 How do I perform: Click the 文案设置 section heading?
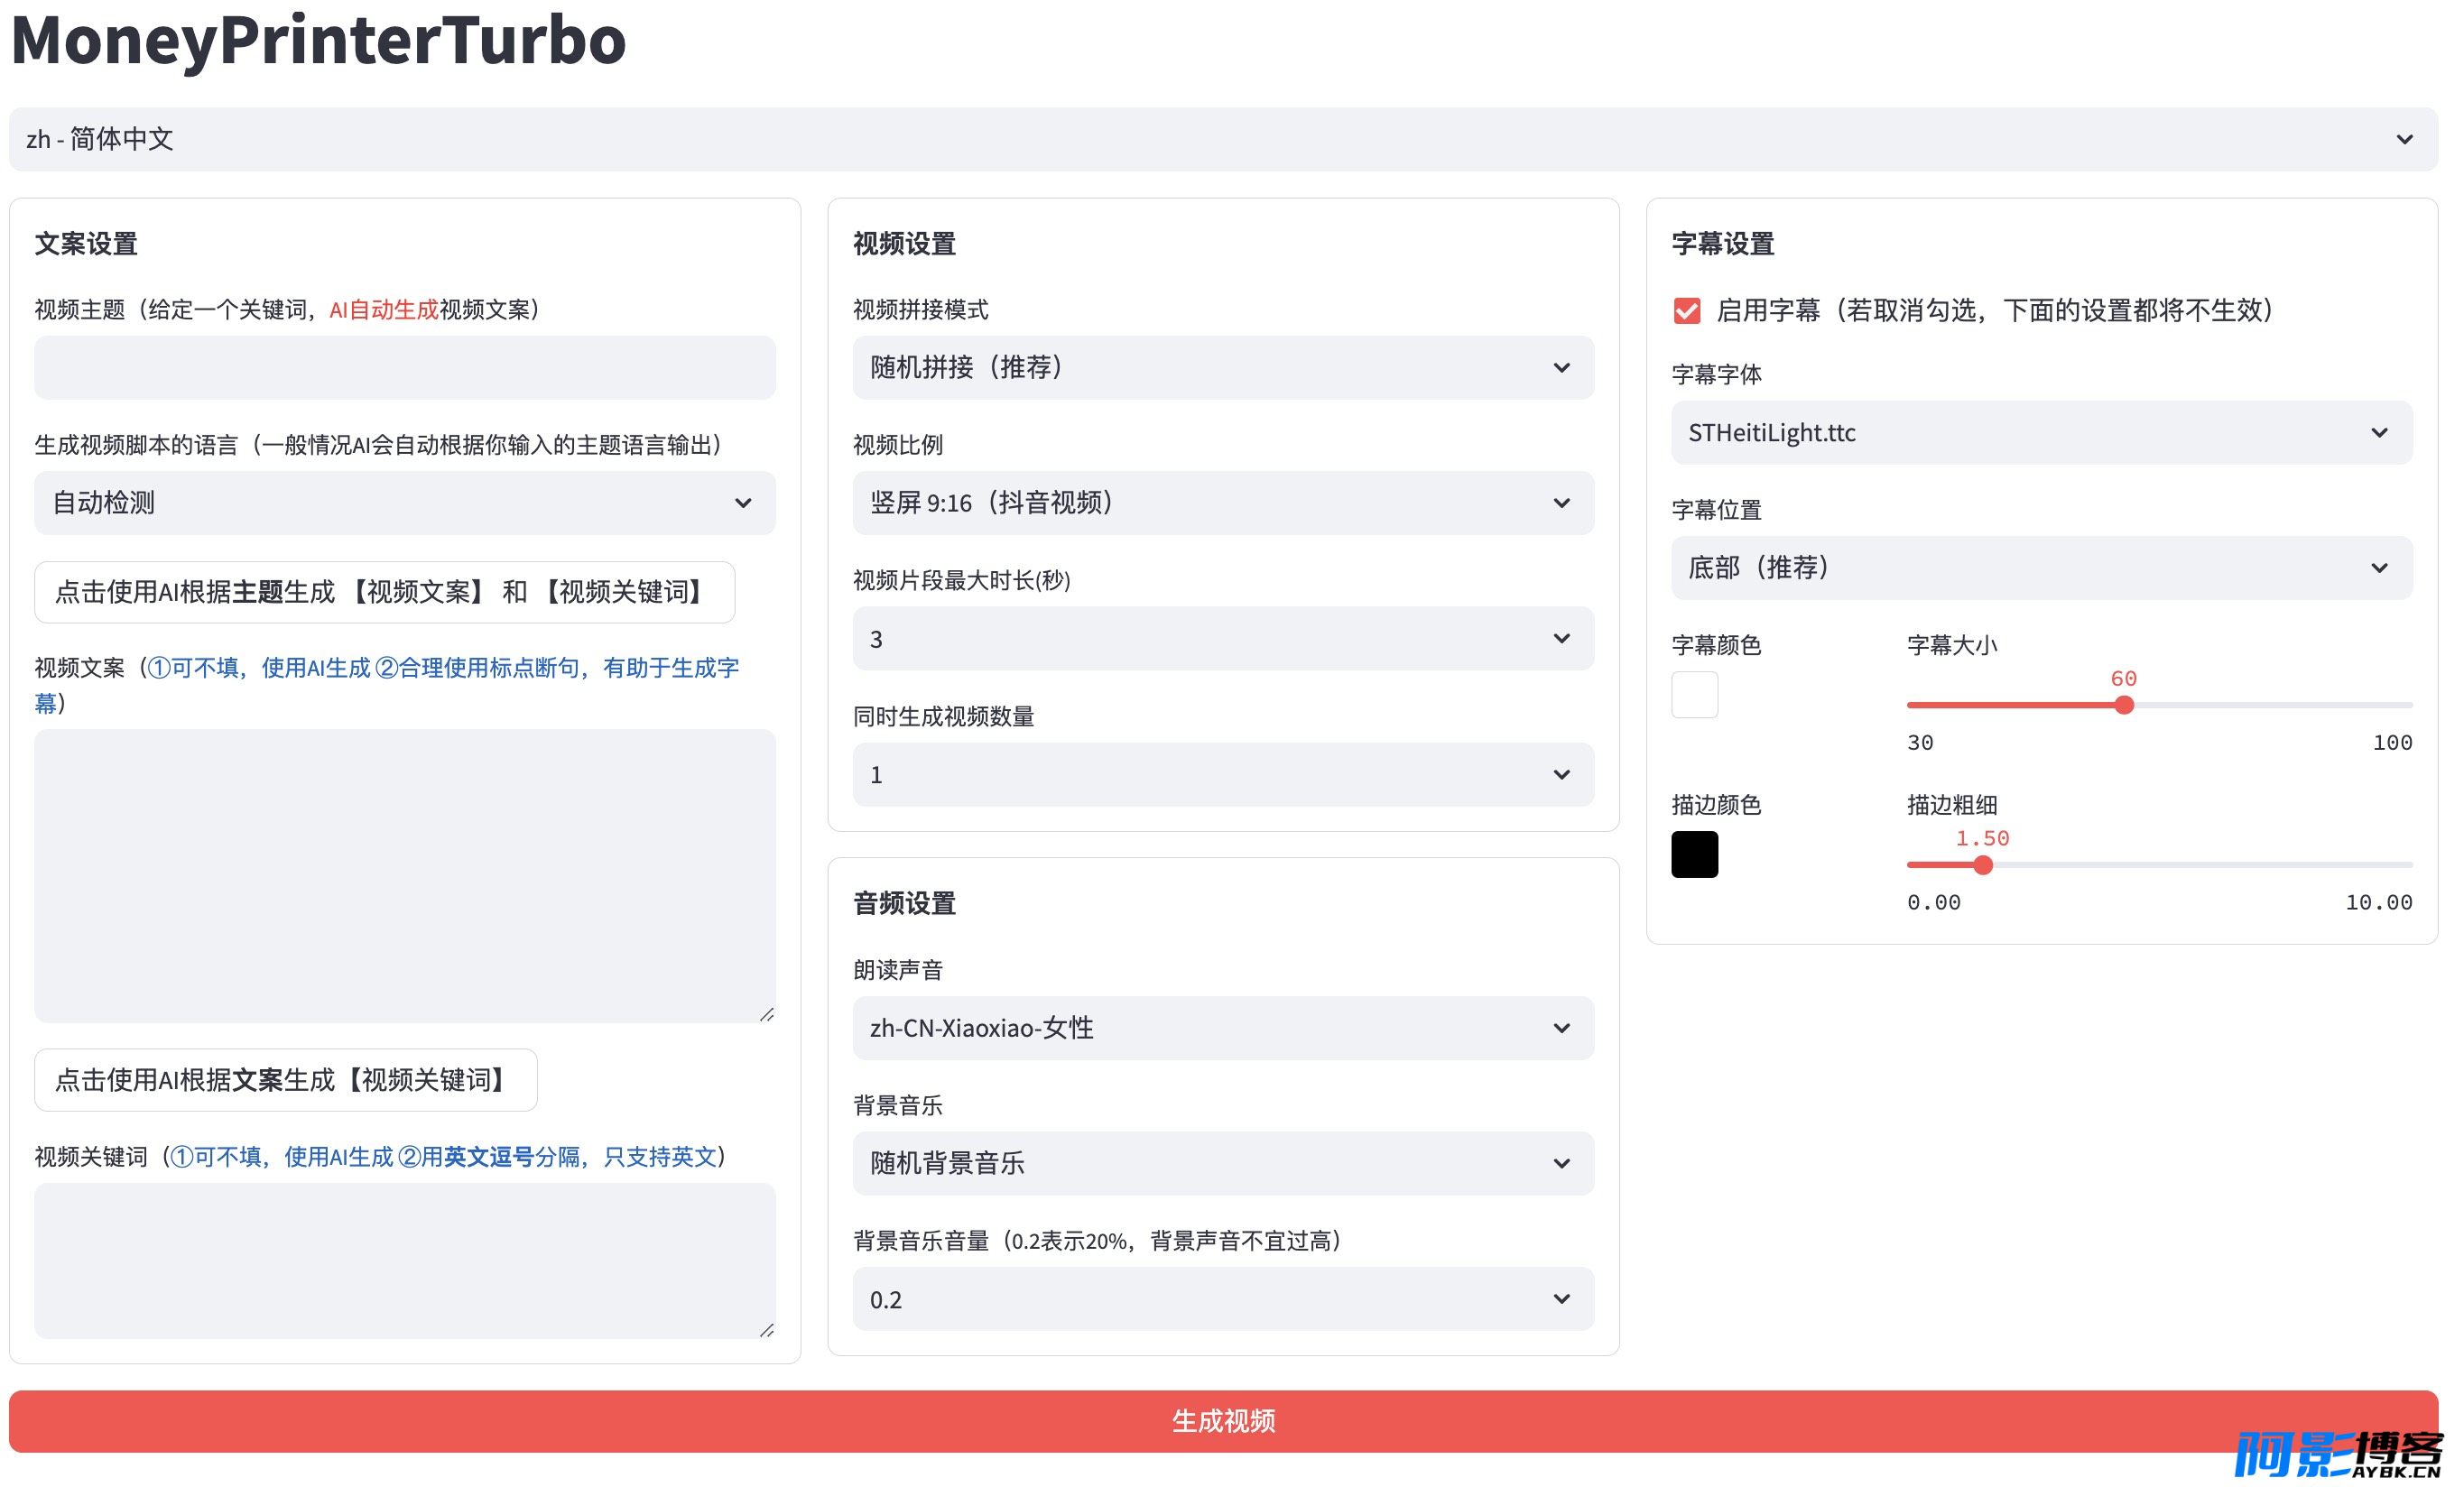86,244
